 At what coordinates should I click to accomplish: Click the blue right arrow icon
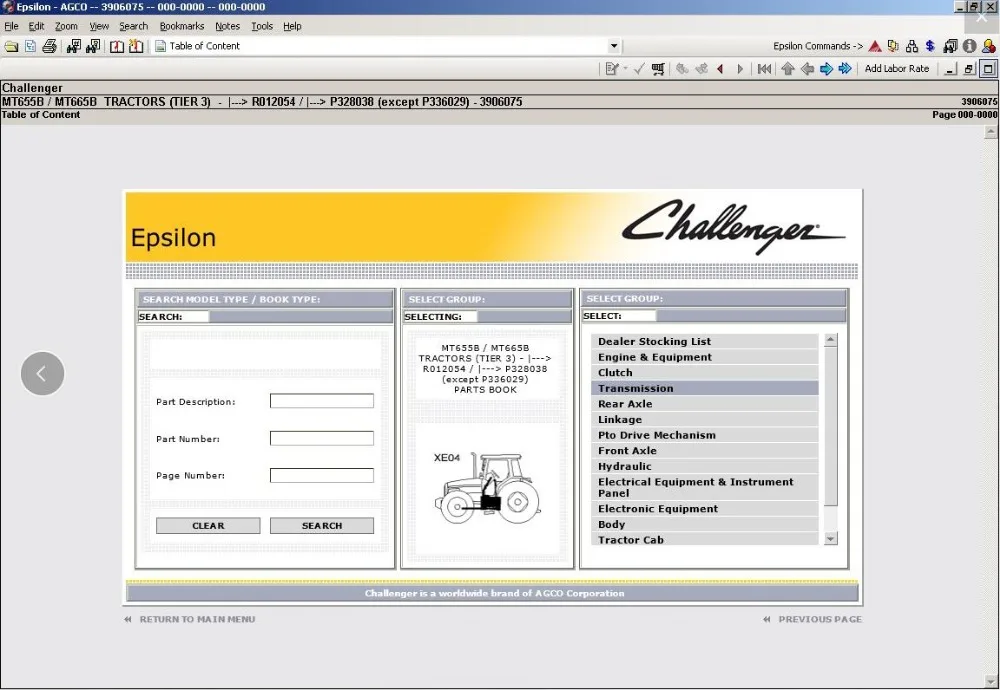click(x=826, y=69)
